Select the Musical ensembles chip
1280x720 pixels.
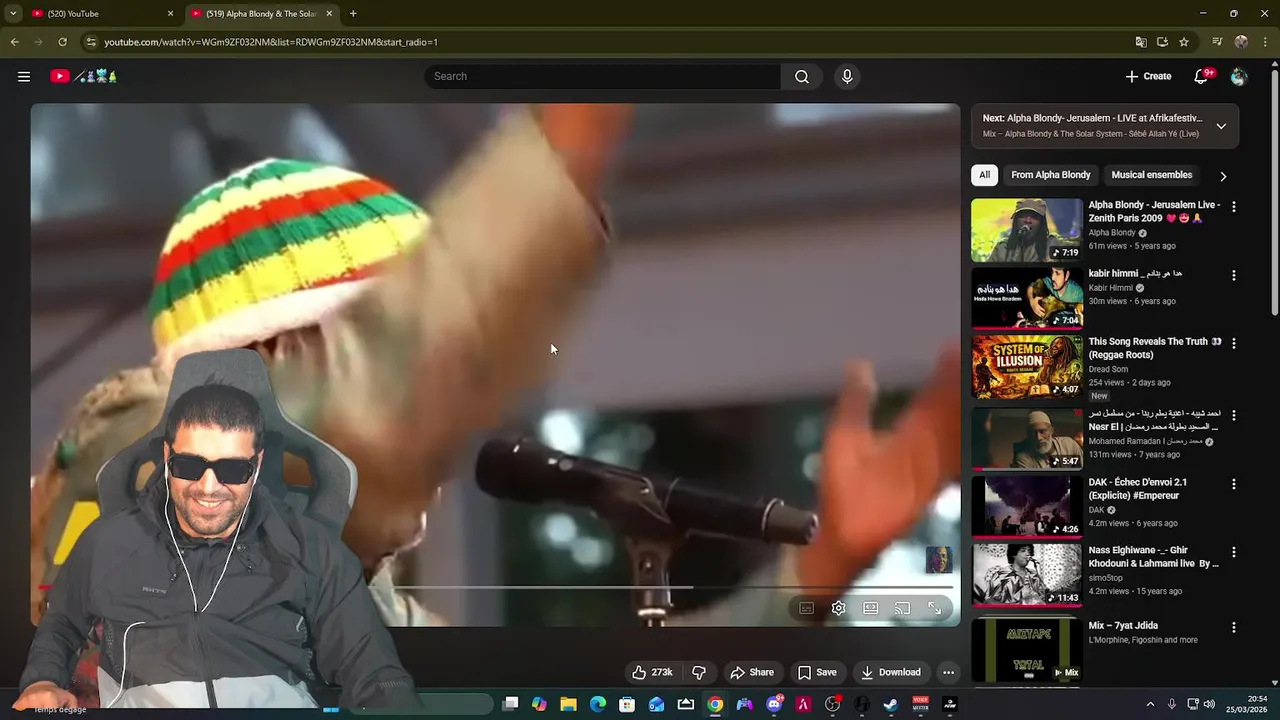(x=1151, y=175)
